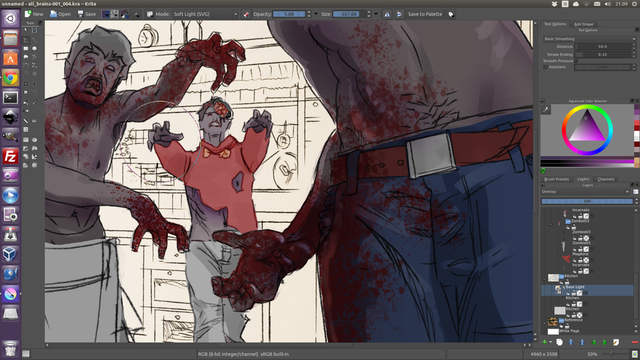
Task: Click the layer opacity slider showing 100
Action: (x=587, y=201)
